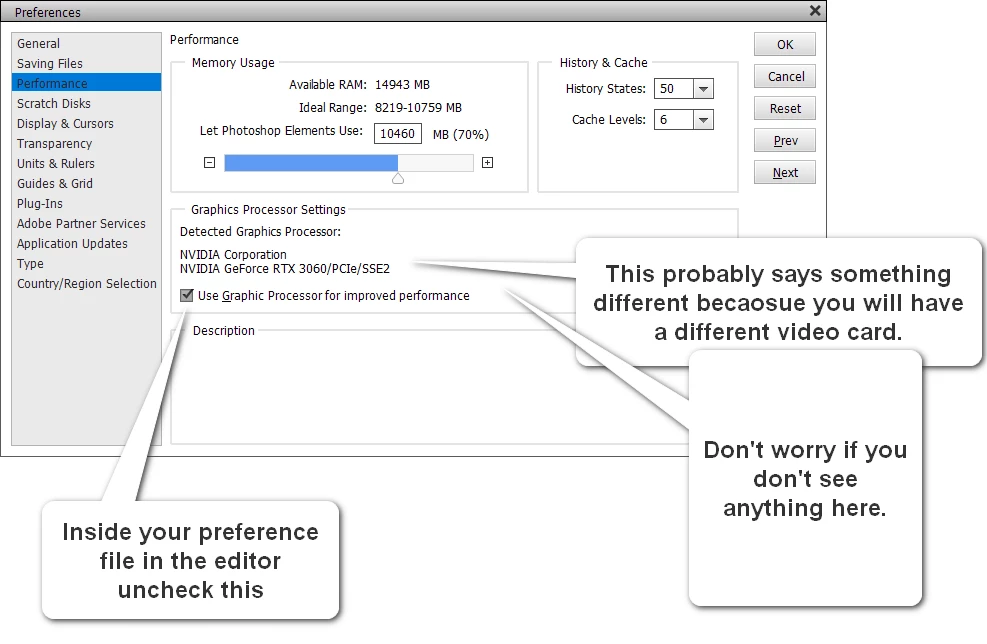987x644 pixels.
Task: Open Country/Region Selection preferences
Action: point(86,283)
